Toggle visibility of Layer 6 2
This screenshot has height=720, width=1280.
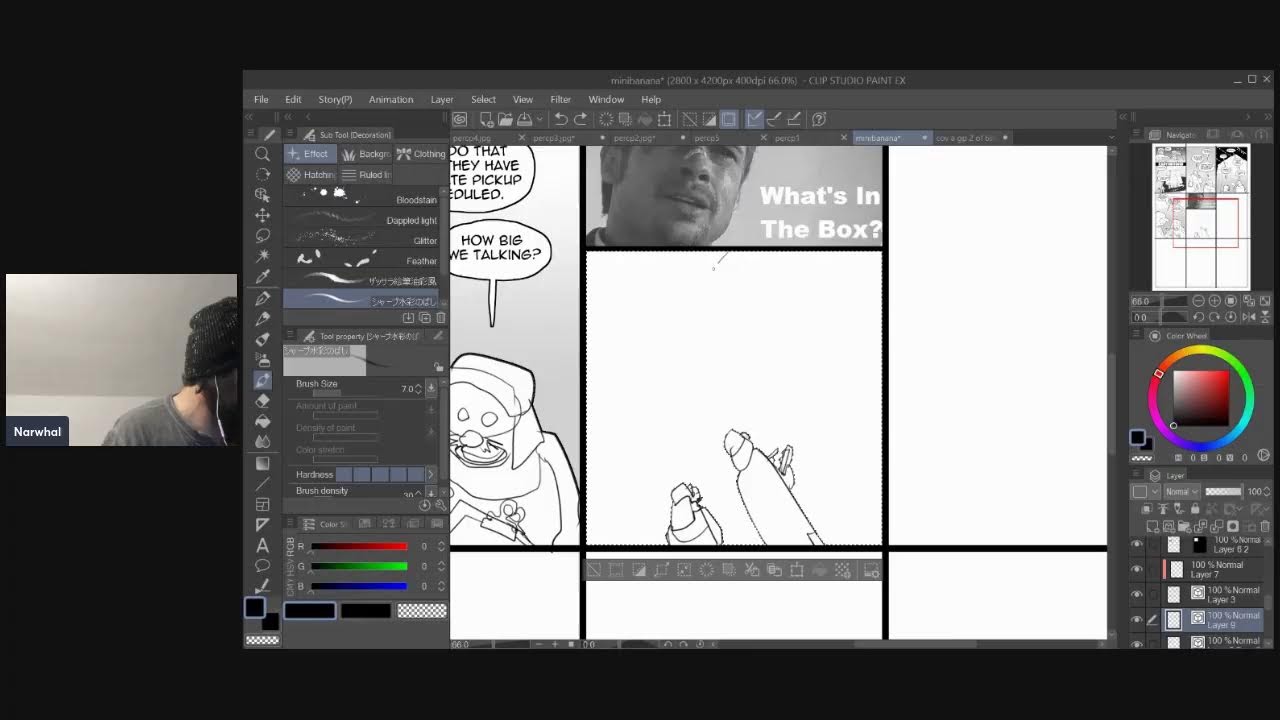1136,545
